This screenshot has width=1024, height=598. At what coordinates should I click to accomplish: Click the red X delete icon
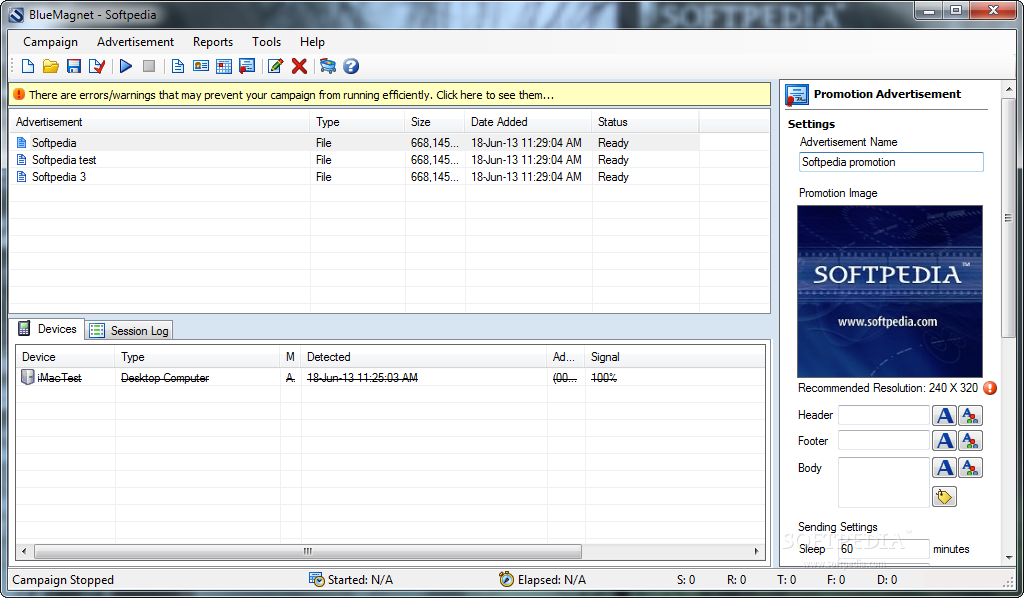(299, 66)
